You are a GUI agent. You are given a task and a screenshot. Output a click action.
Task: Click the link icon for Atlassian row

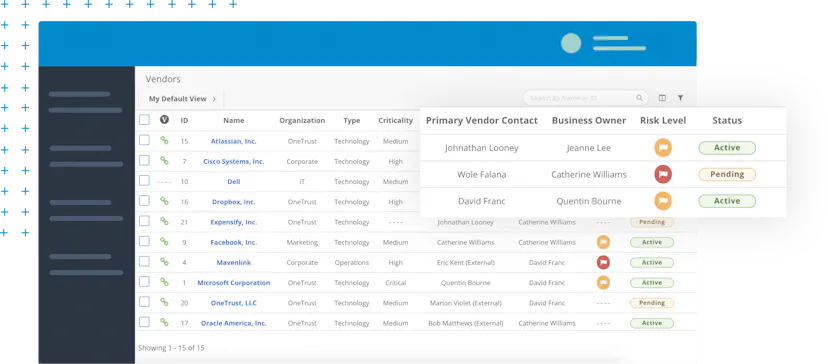(x=164, y=141)
